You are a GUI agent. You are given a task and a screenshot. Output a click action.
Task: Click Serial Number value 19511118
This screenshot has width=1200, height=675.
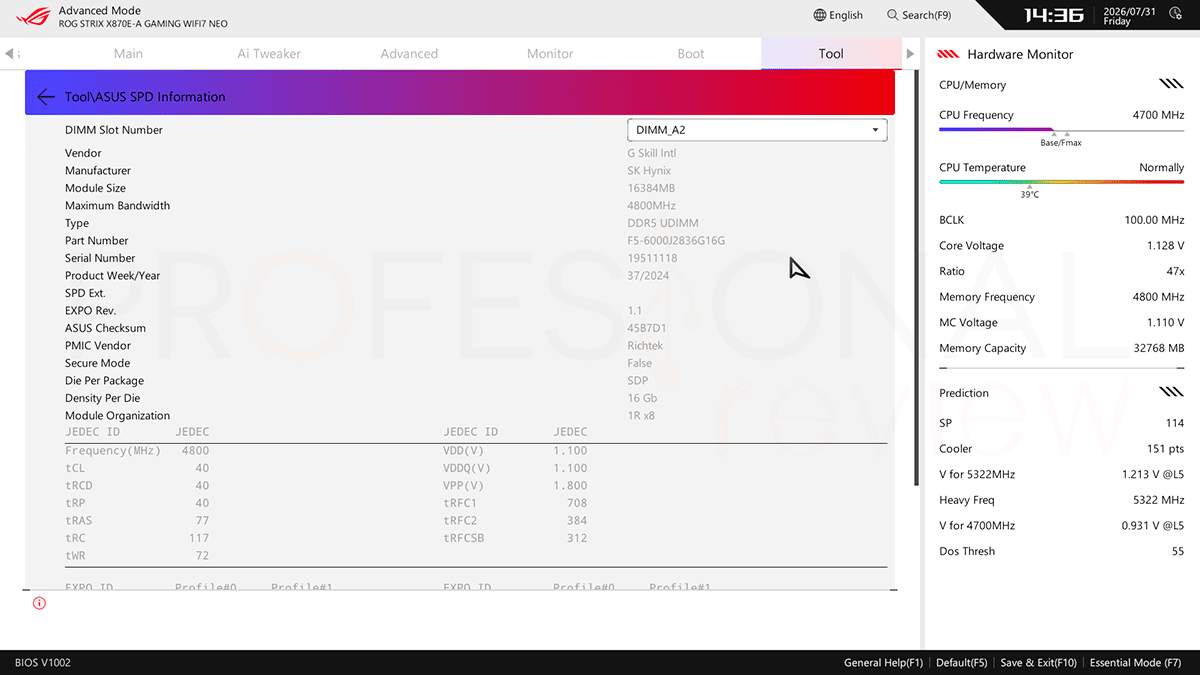coord(652,258)
